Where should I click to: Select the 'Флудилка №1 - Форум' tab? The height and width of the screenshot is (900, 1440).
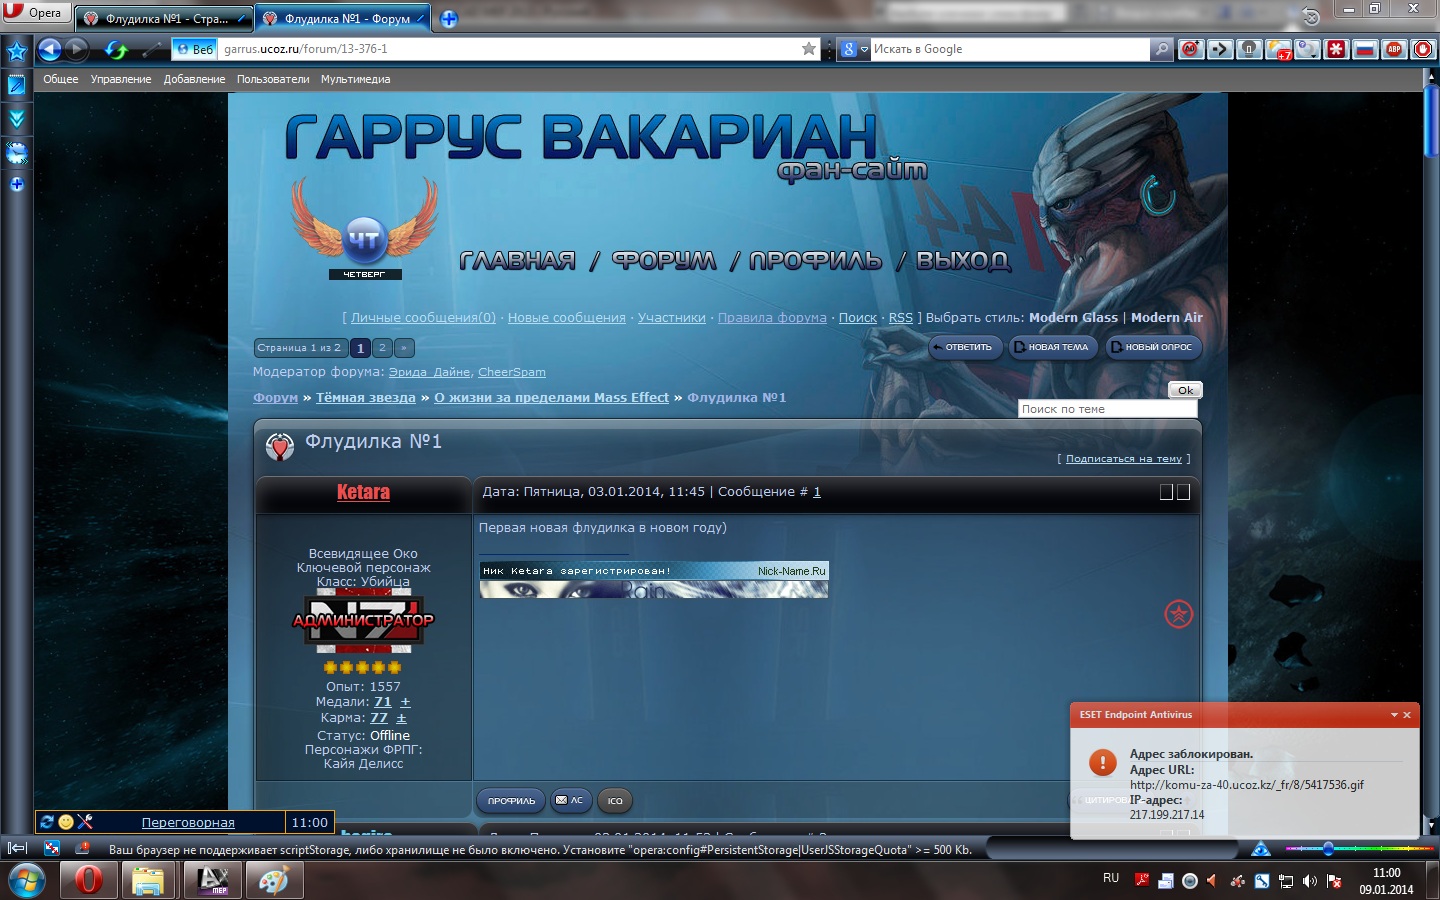pyautogui.click(x=344, y=18)
